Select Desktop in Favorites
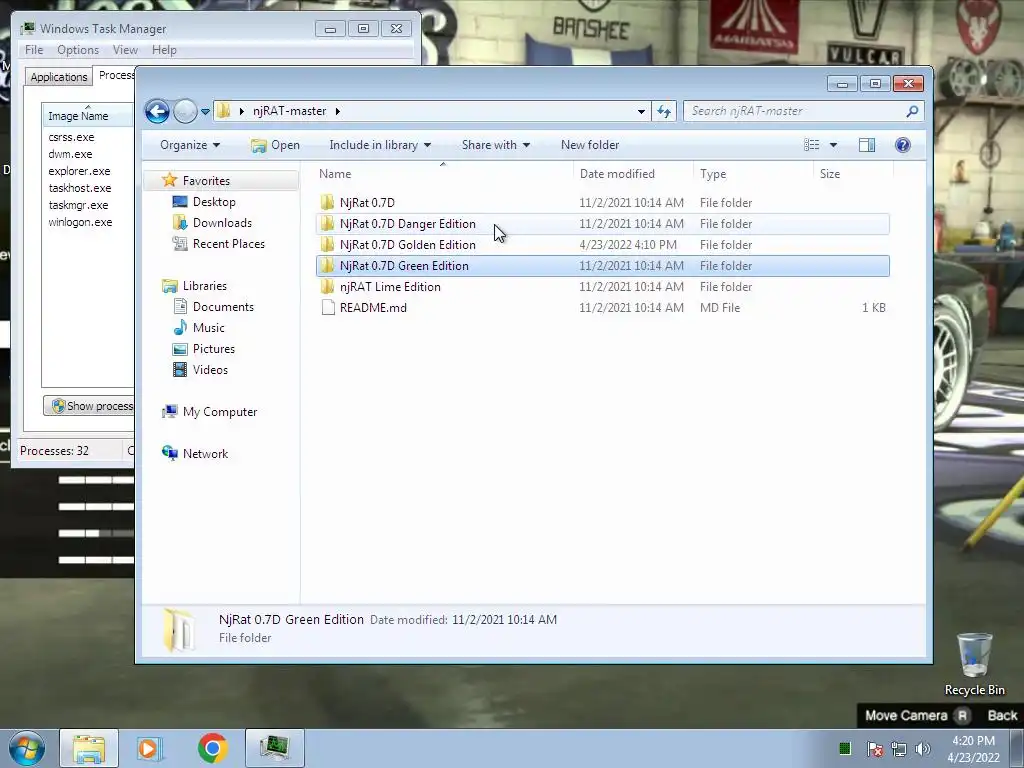Screen dimensions: 1024x768 (x=203, y=202)
